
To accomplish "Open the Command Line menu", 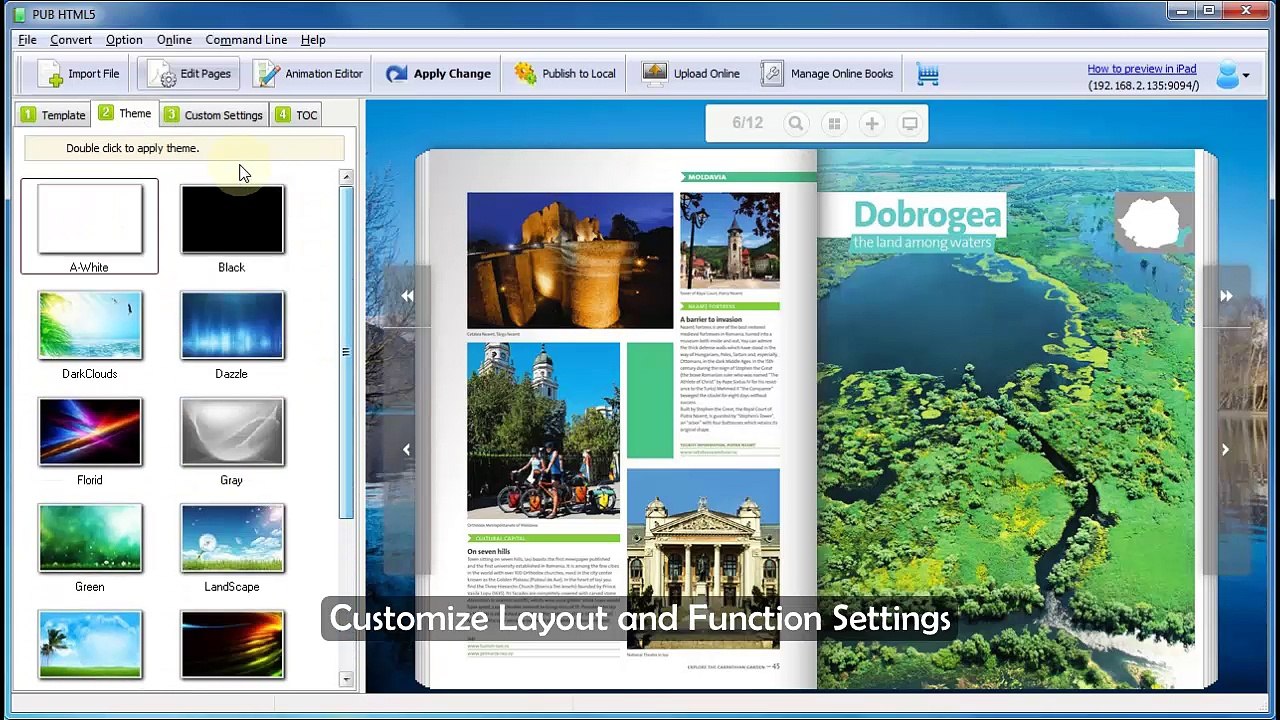I will tap(246, 40).
